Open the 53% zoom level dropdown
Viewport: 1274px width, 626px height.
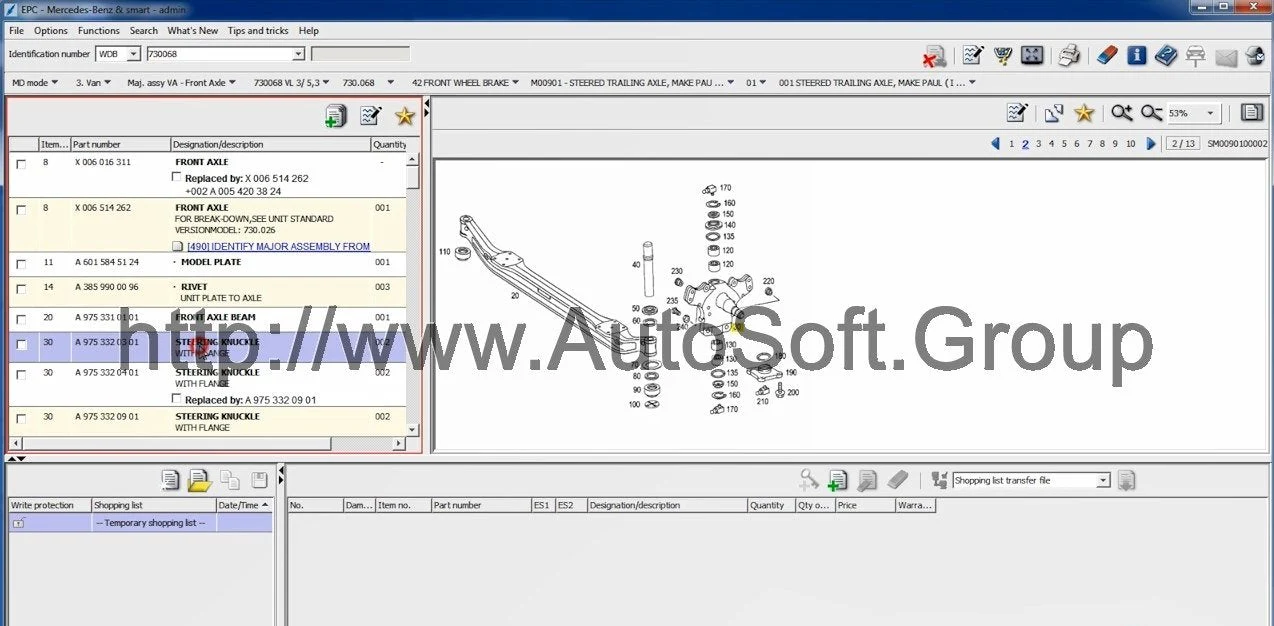1210,114
